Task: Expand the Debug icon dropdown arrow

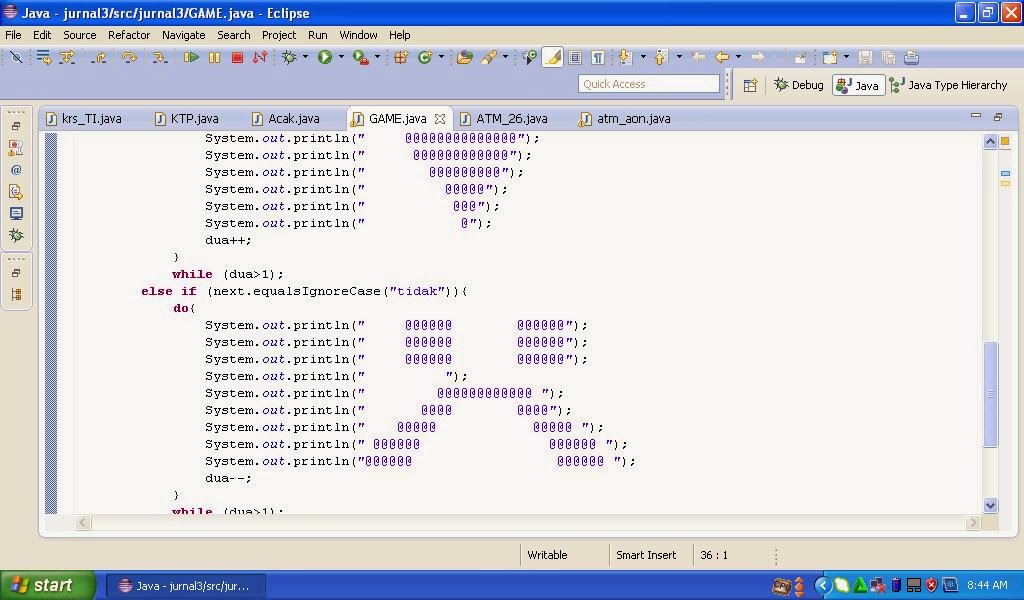Action: point(305,58)
